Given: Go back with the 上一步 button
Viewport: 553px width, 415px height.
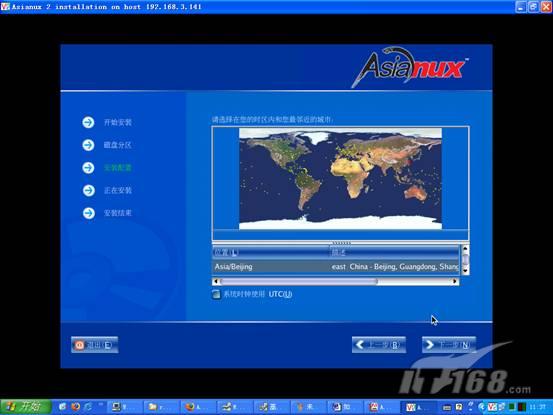Looking at the screenshot, I should [379, 344].
